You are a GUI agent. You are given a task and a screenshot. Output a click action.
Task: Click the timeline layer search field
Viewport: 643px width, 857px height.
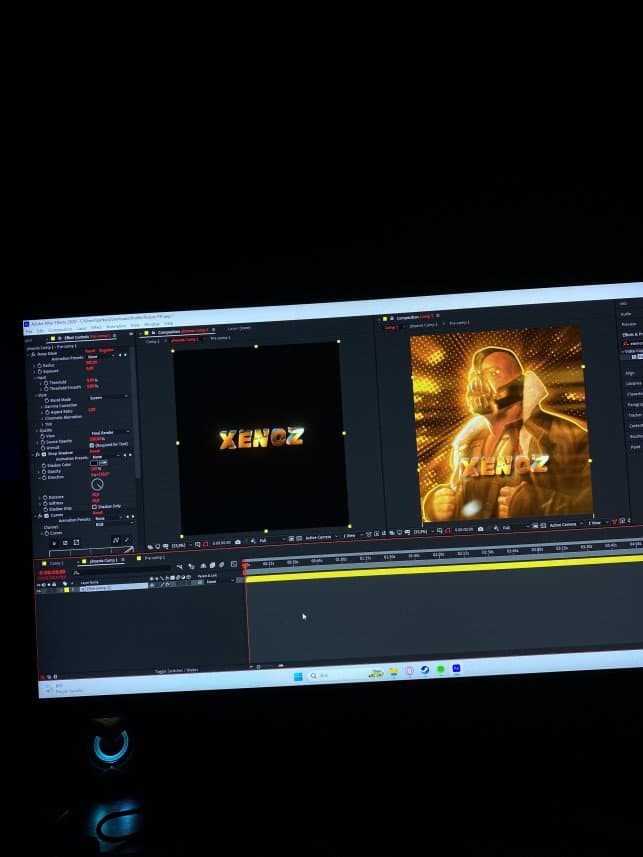coord(122,569)
